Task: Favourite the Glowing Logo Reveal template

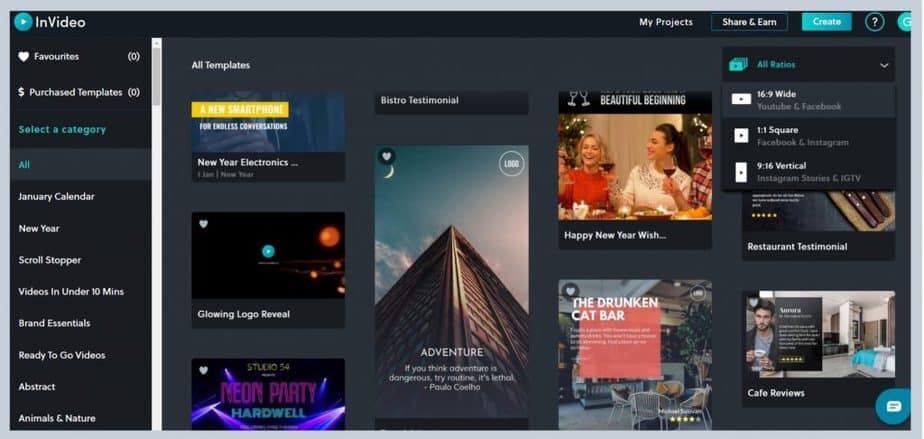Action: 203,224
